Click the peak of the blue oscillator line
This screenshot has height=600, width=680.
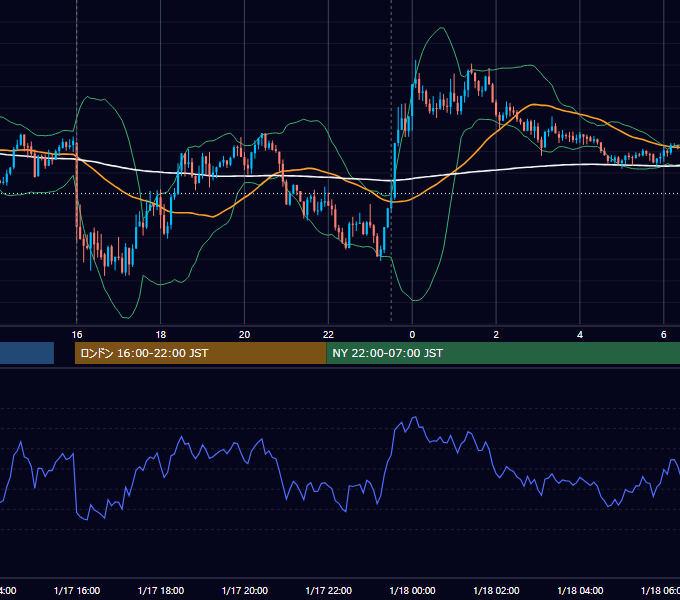[x=415, y=417]
